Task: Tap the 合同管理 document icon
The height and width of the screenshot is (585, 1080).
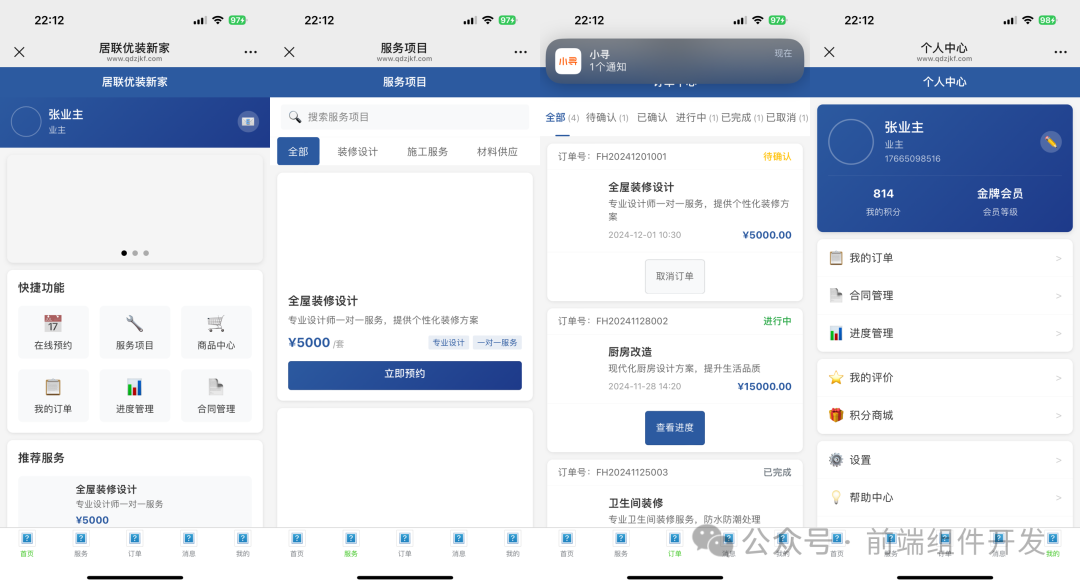Action: click(216, 388)
